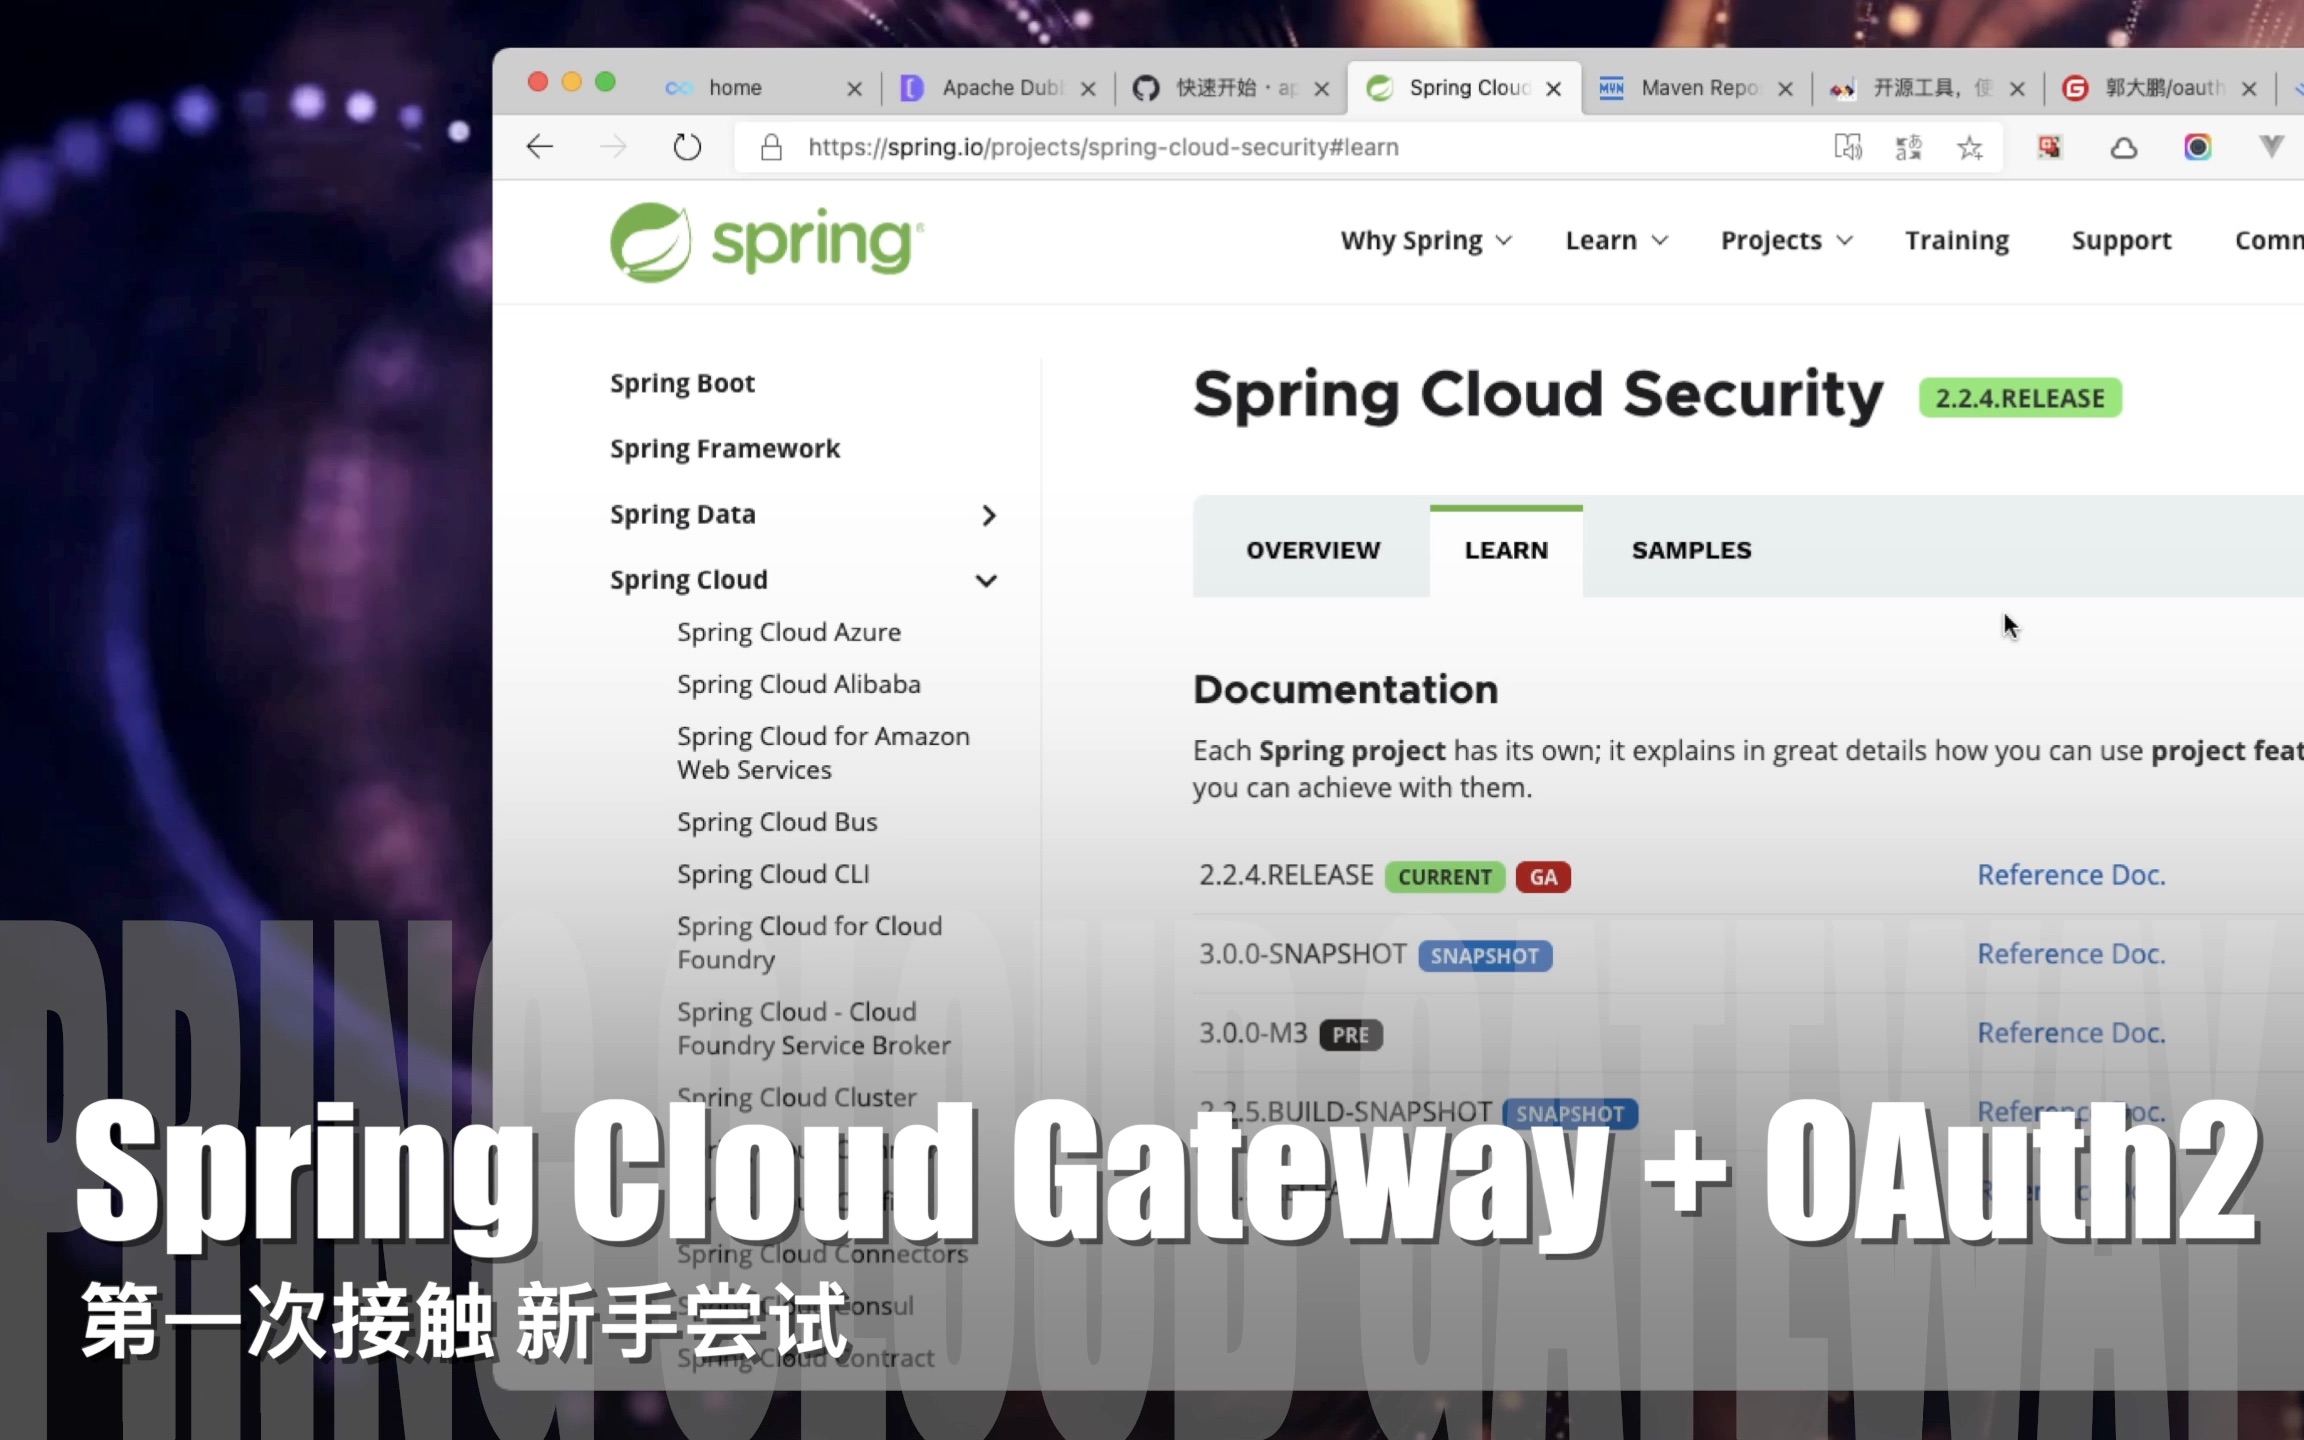Open the Projects dropdown navigation menu
Image resolution: width=2304 pixels, height=1440 pixels.
point(1788,241)
